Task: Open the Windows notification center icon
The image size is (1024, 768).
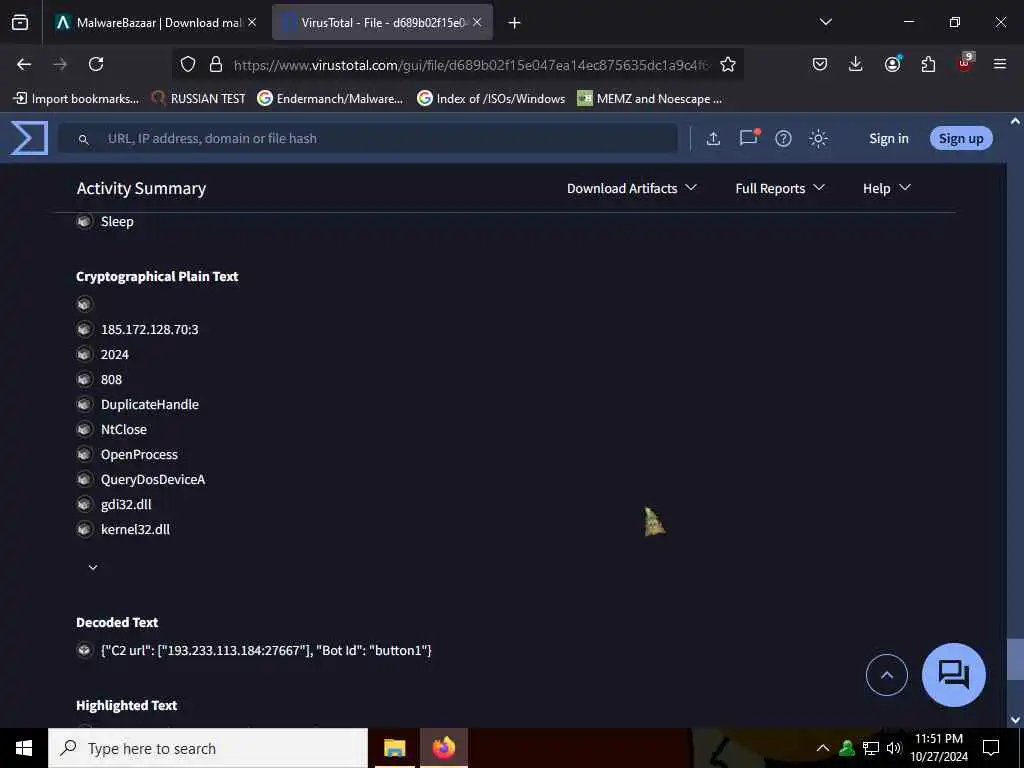Action: [991, 748]
